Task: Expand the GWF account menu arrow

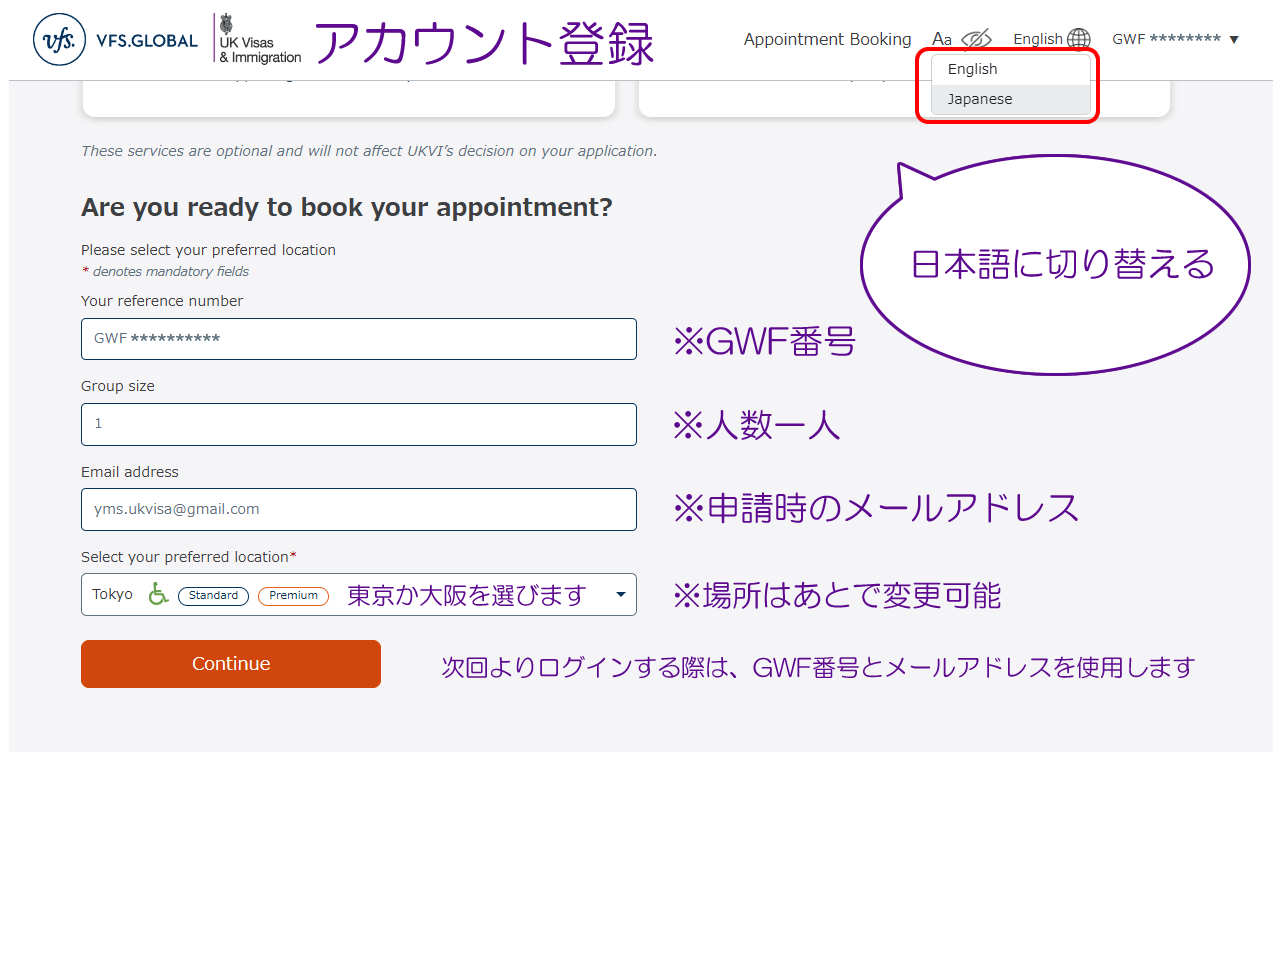Action: coord(1234,40)
